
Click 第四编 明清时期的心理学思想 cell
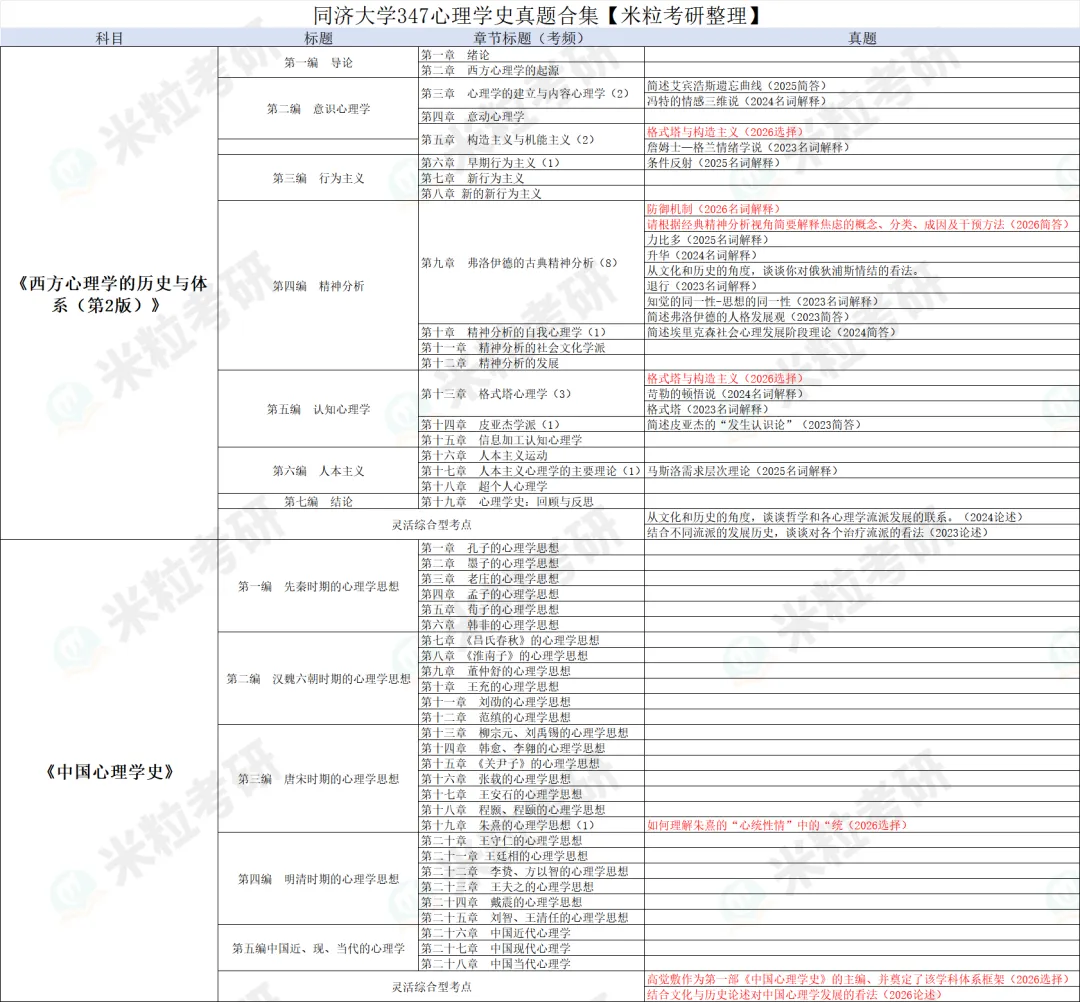pyautogui.click(x=318, y=879)
